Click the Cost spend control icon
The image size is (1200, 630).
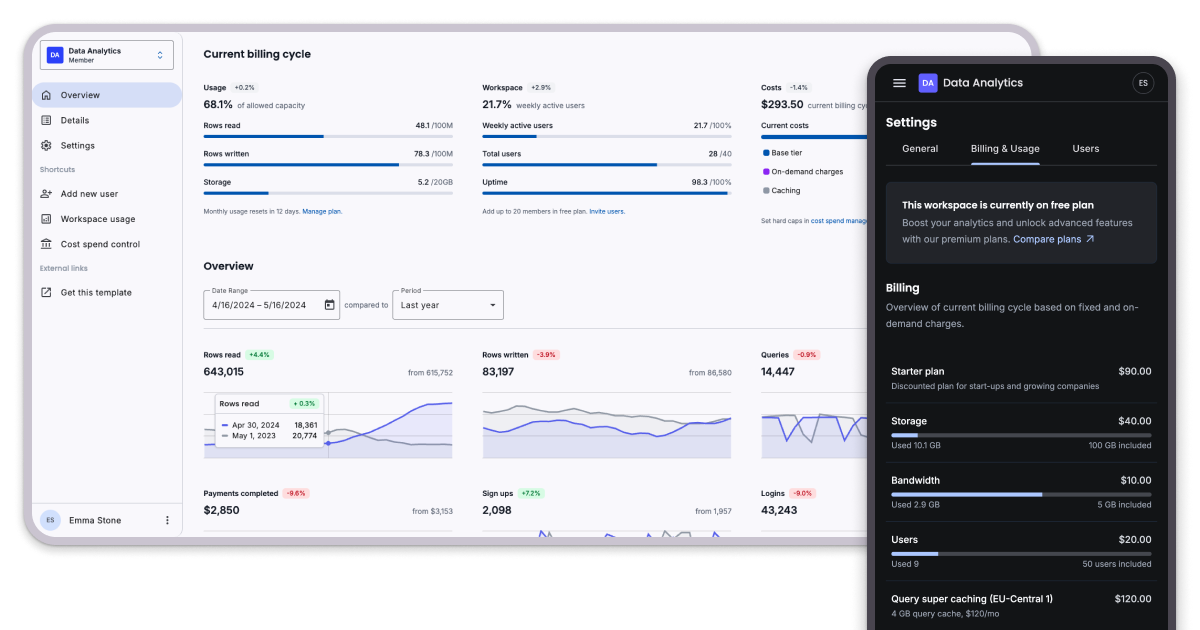[45, 243]
